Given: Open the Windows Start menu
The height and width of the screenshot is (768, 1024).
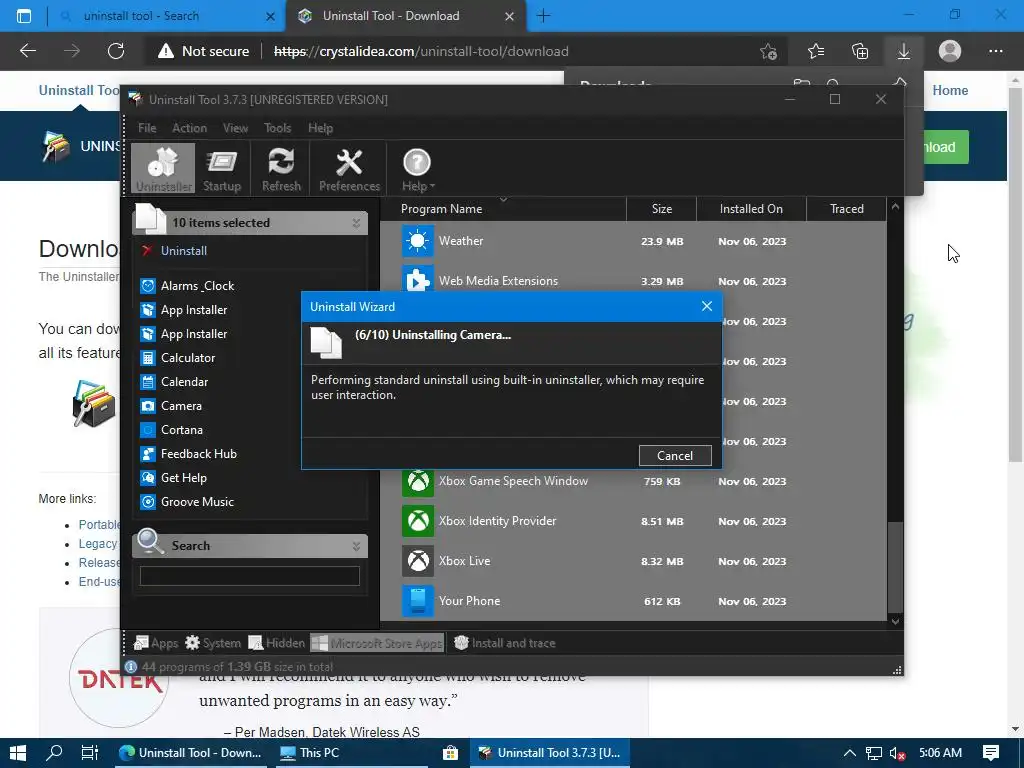Looking at the screenshot, I should 18,753.
